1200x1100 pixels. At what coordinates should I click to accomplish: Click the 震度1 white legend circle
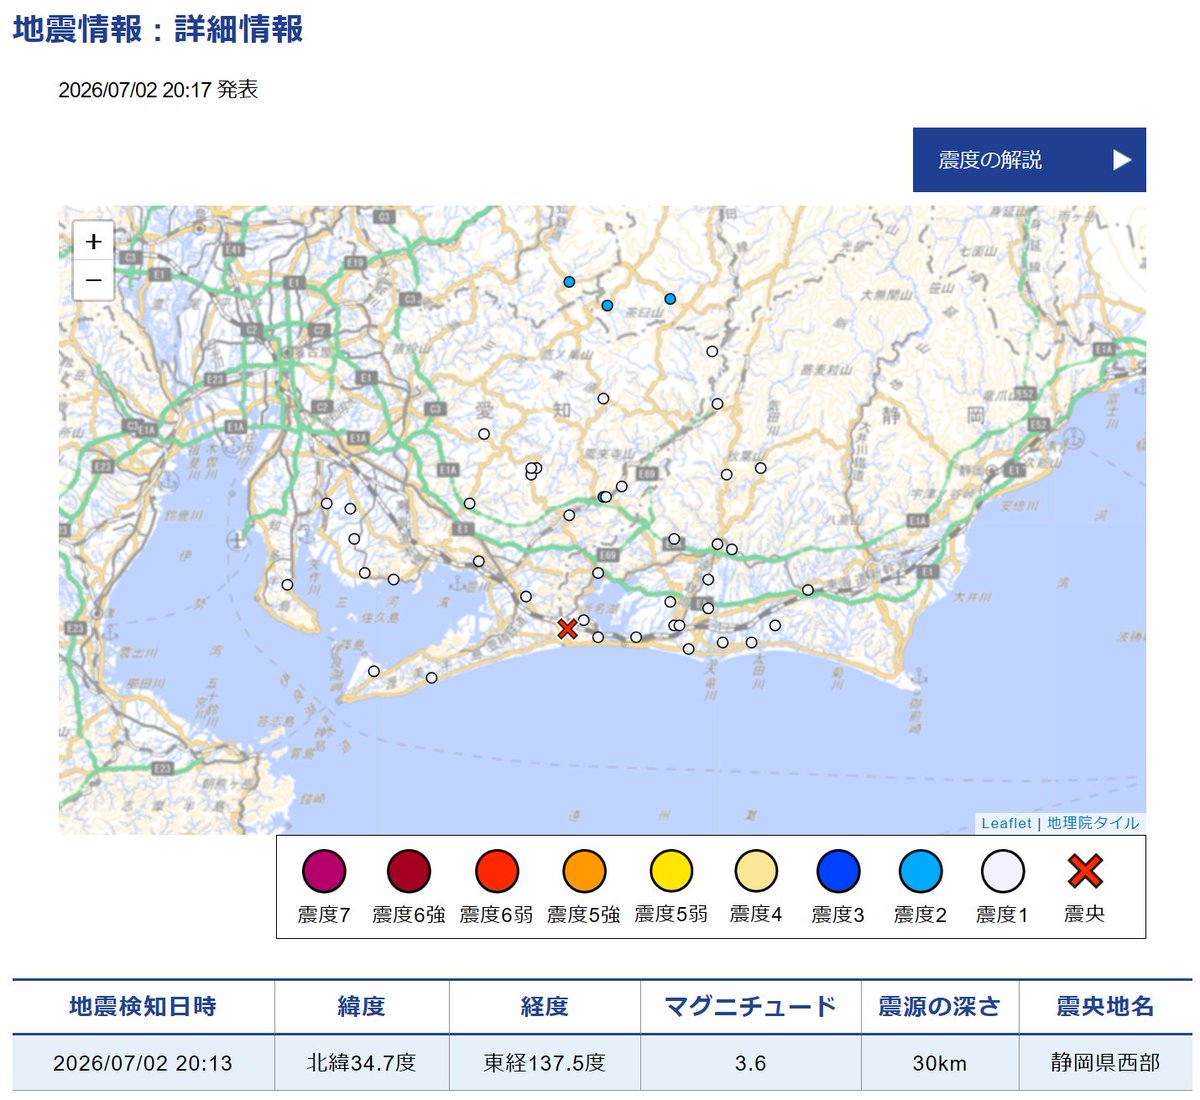[x=1002, y=871]
